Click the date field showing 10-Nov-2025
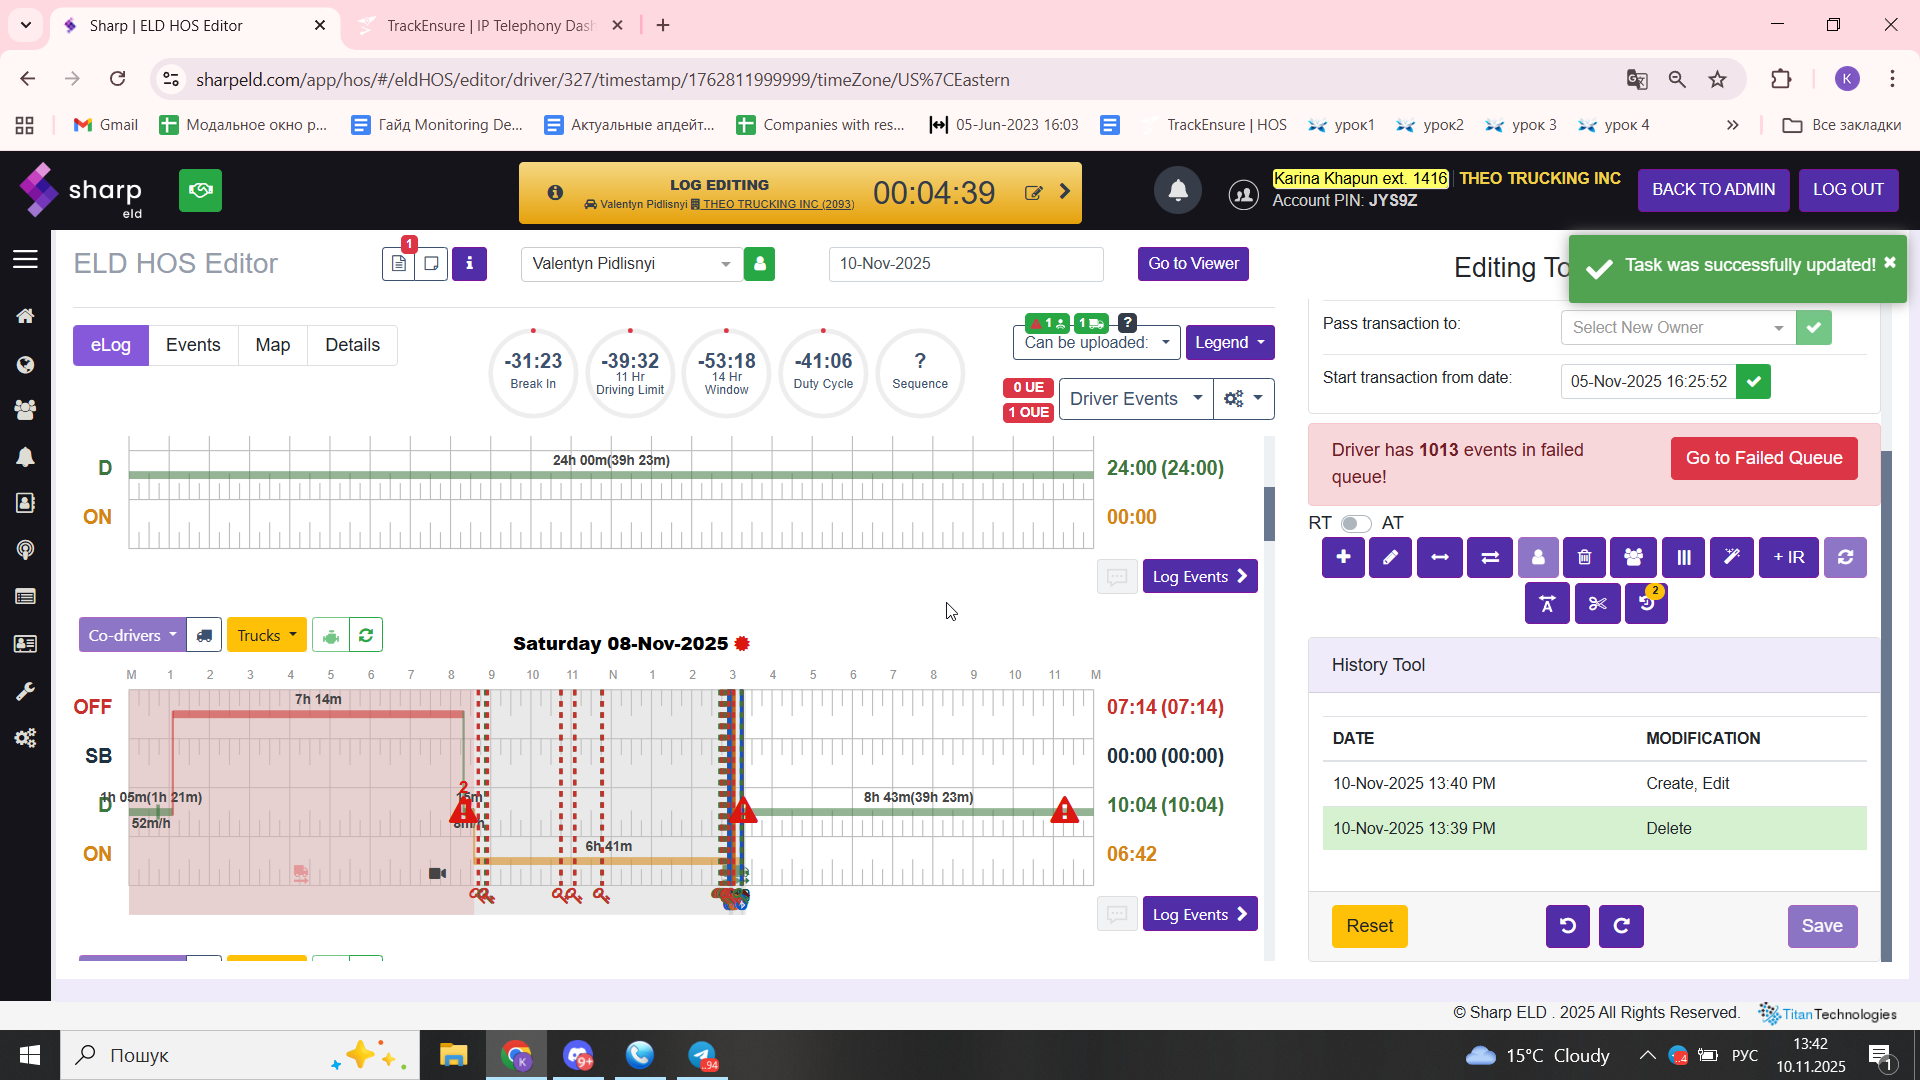The width and height of the screenshot is (1920, 1080). [x=965, y=264]
